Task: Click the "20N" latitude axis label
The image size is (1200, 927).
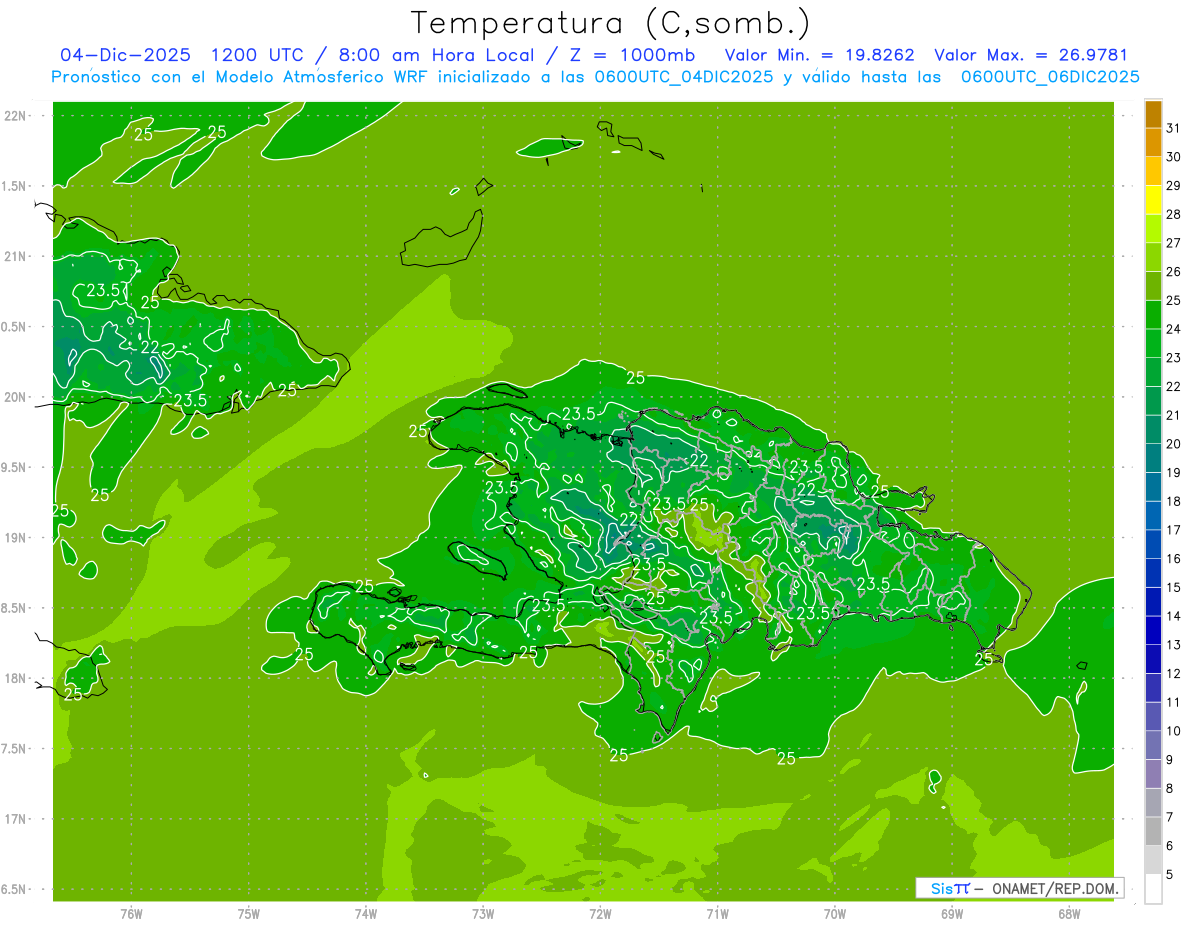Action: [x=17, y=397]
